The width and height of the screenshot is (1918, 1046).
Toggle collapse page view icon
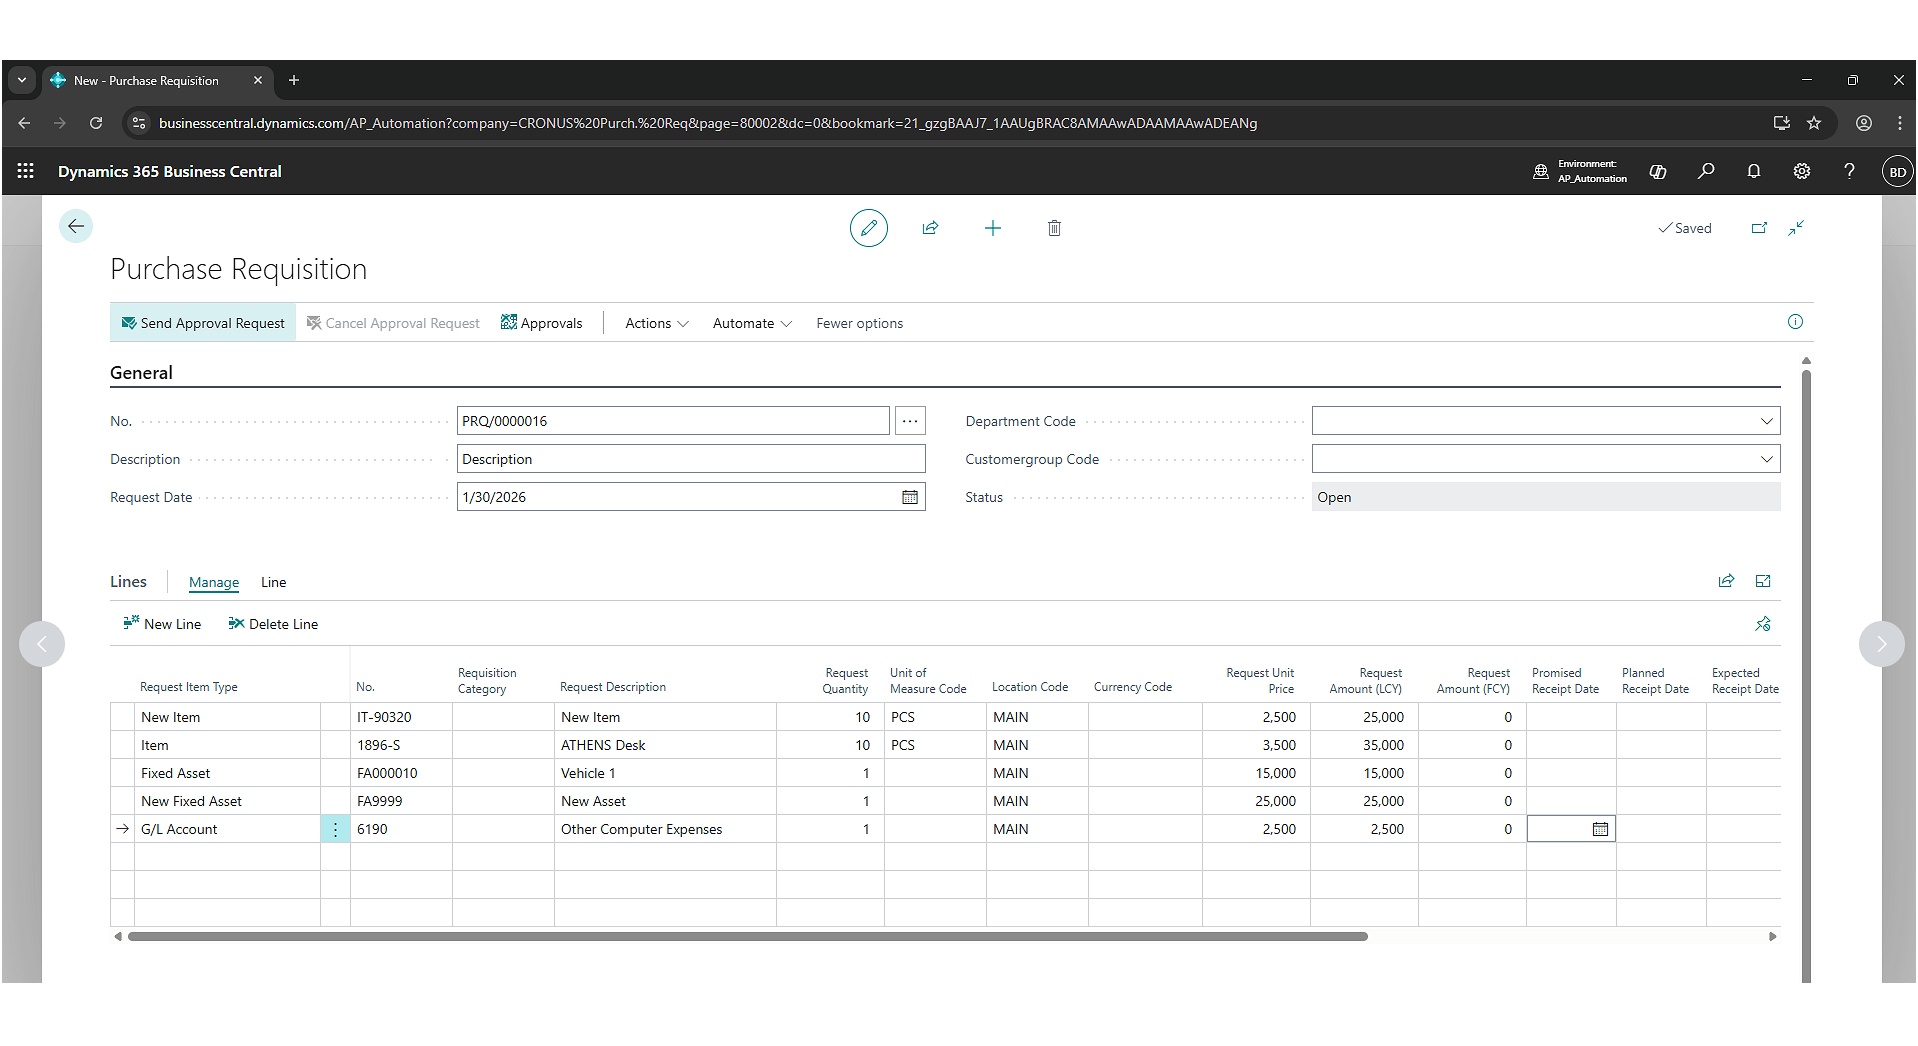click(x=1796, y=228)
